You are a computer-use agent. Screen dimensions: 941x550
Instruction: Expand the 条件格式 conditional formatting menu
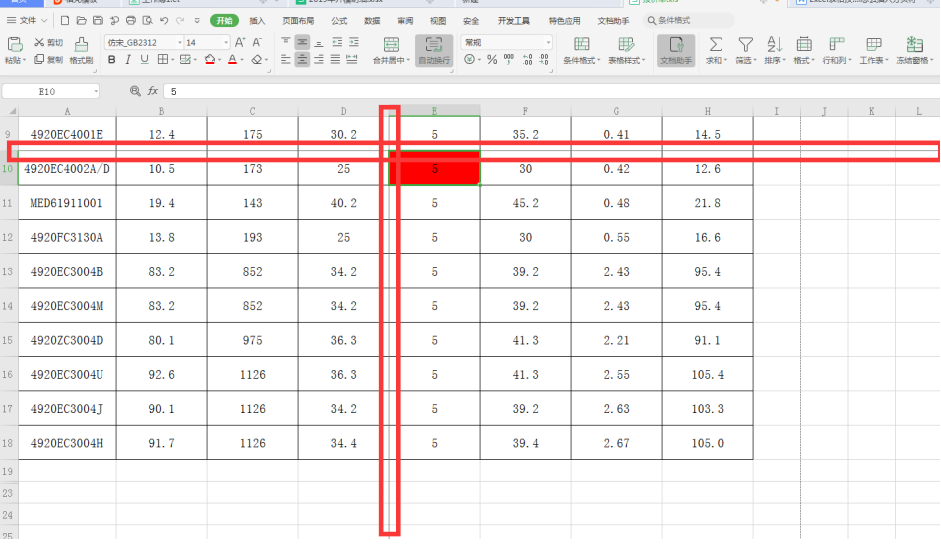tap(598, 61)
